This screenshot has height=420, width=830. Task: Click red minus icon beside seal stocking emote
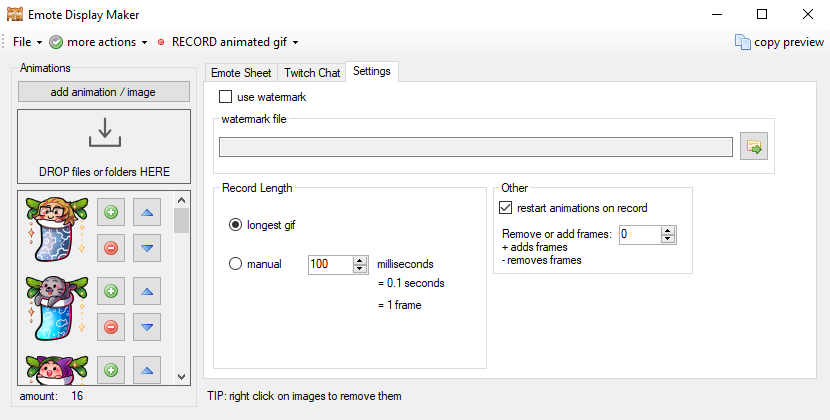tap(111, 326)
